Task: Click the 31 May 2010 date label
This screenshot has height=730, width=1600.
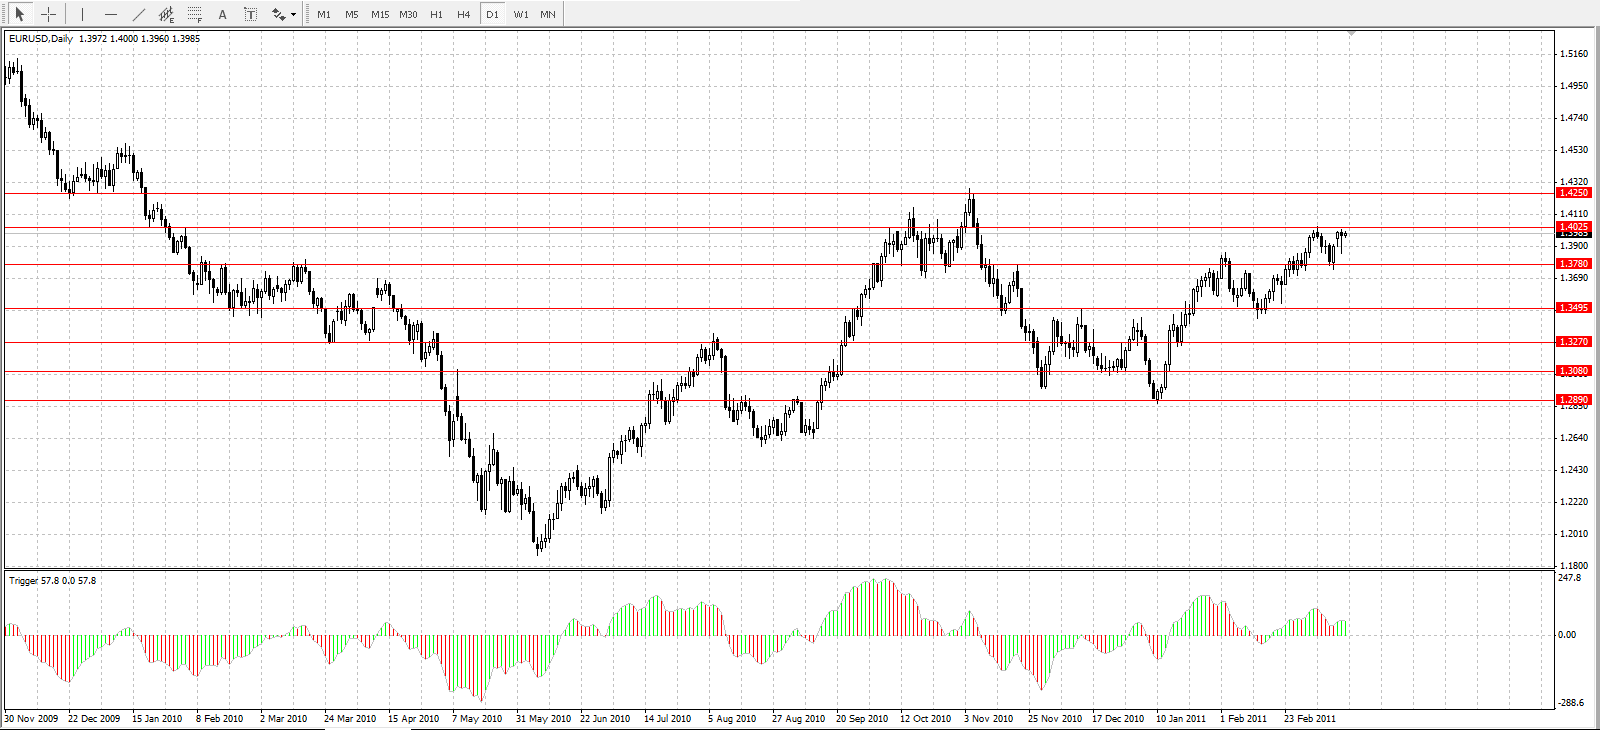Action: (x=543, y=718)
